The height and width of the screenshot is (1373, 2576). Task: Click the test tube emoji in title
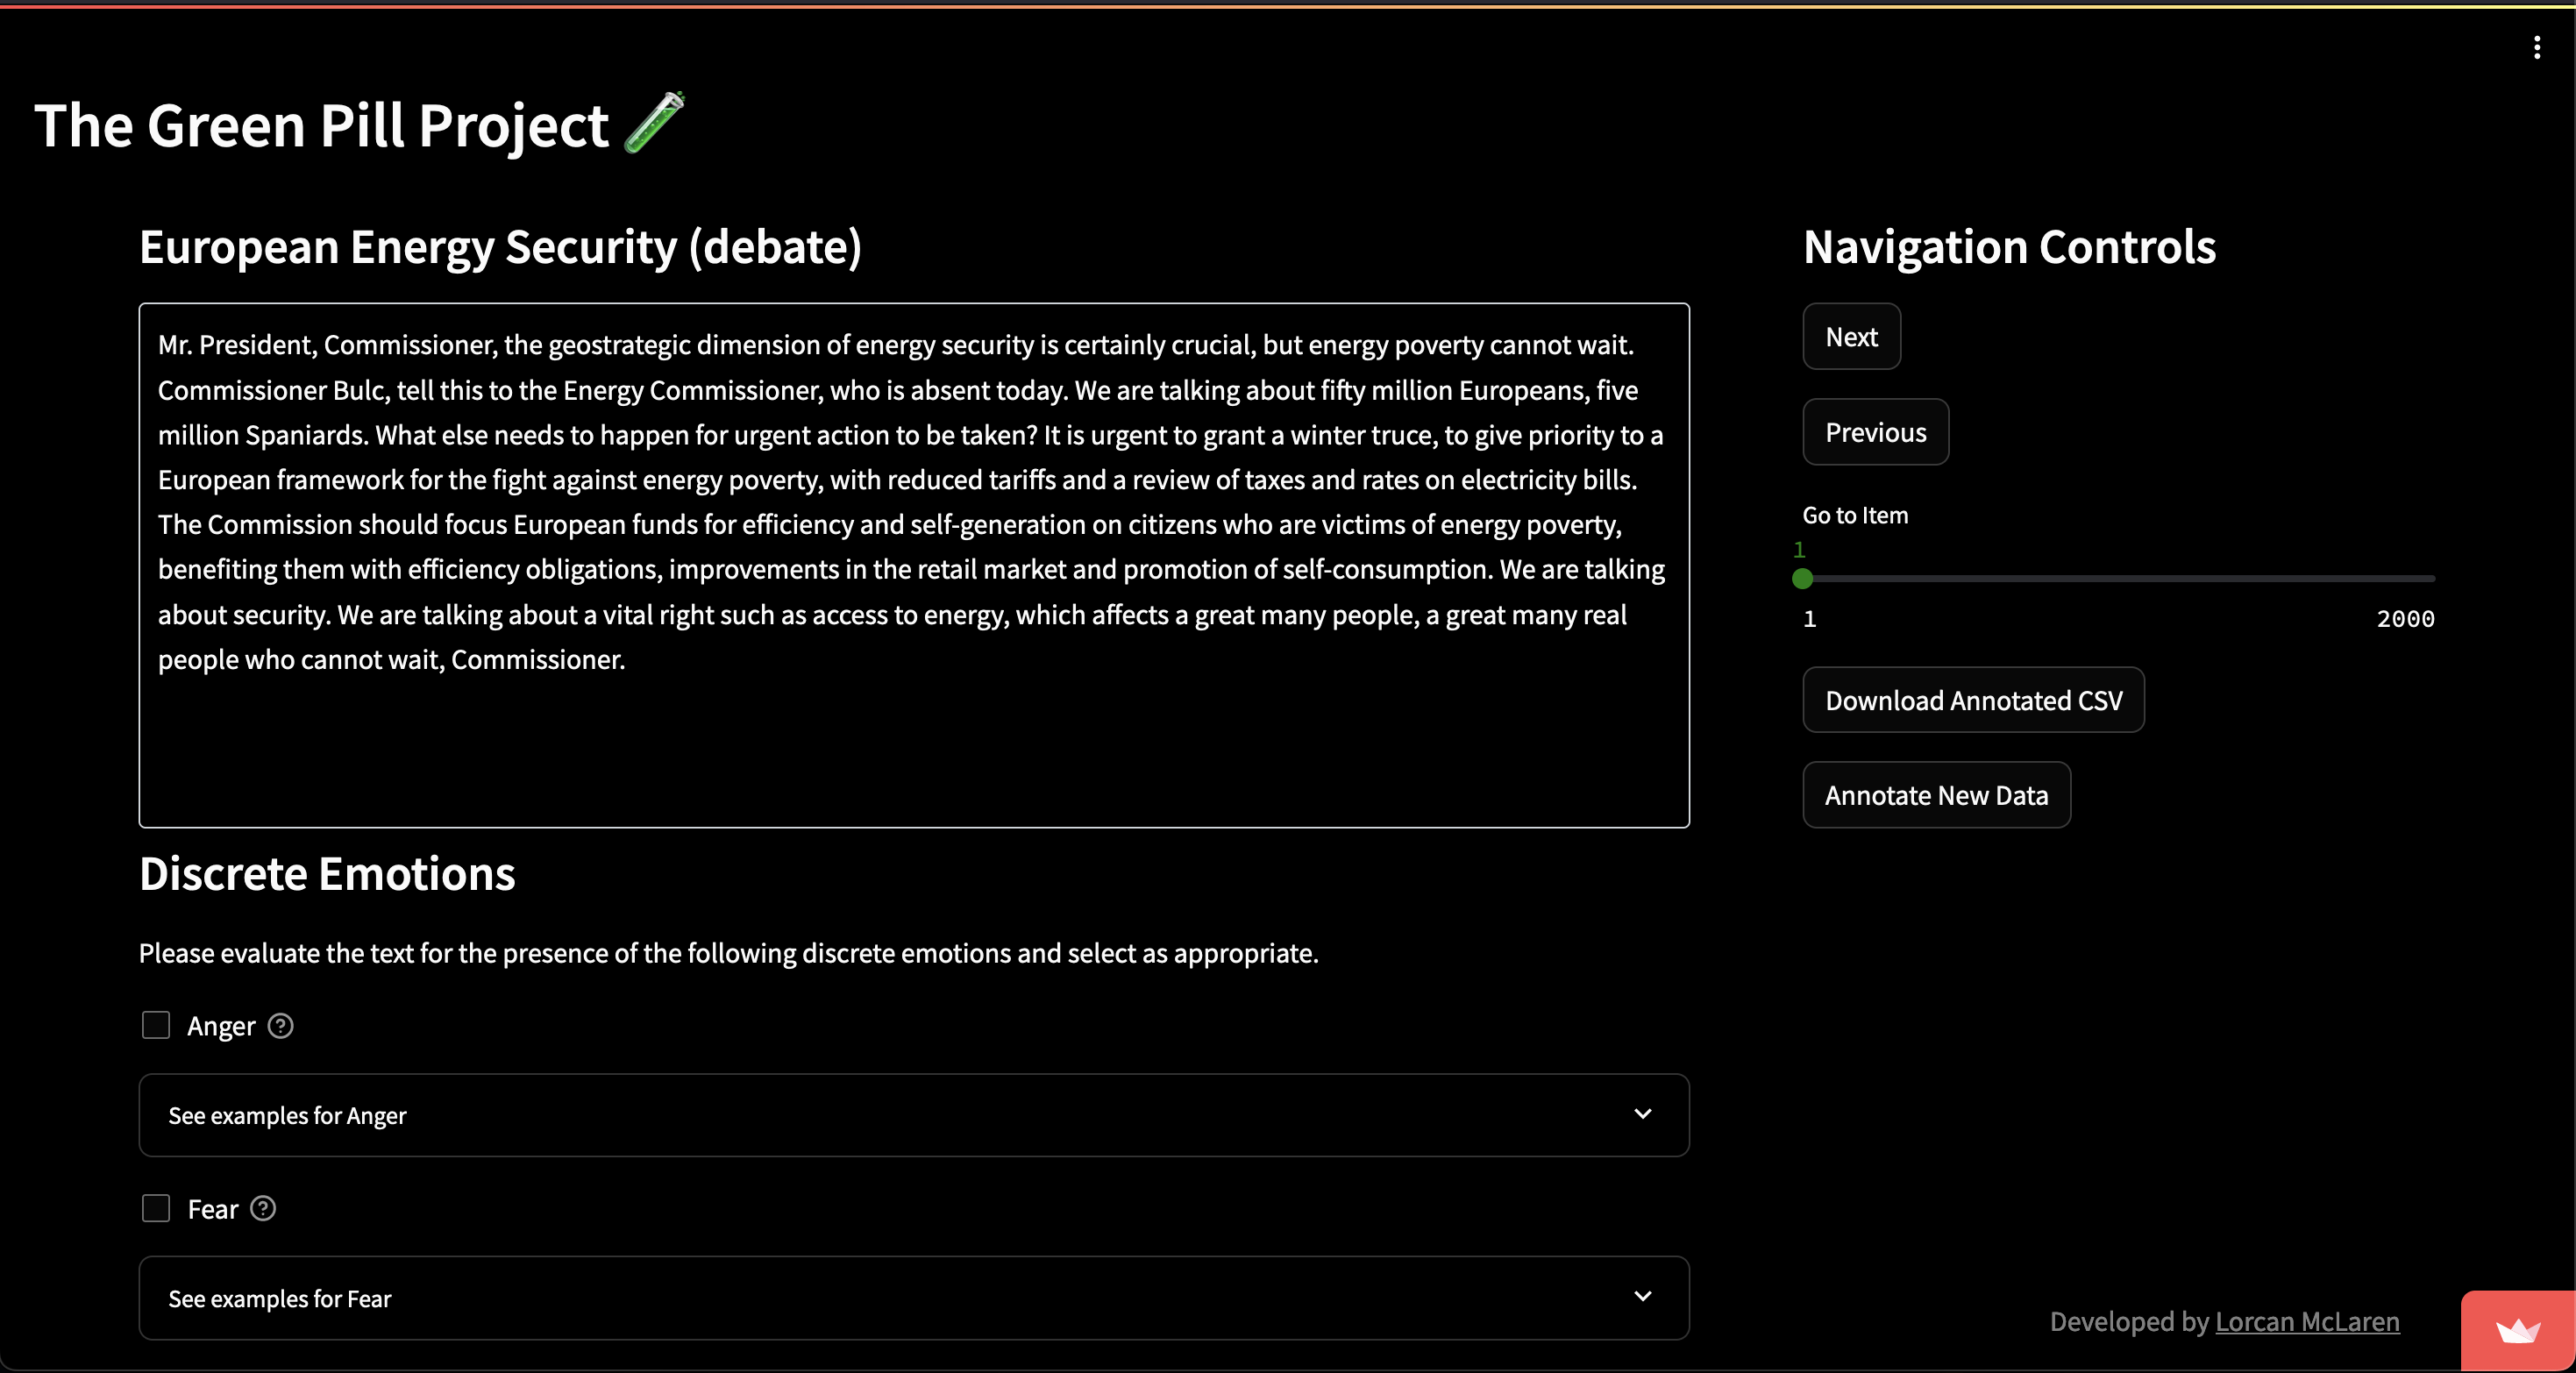coord(655,123)
